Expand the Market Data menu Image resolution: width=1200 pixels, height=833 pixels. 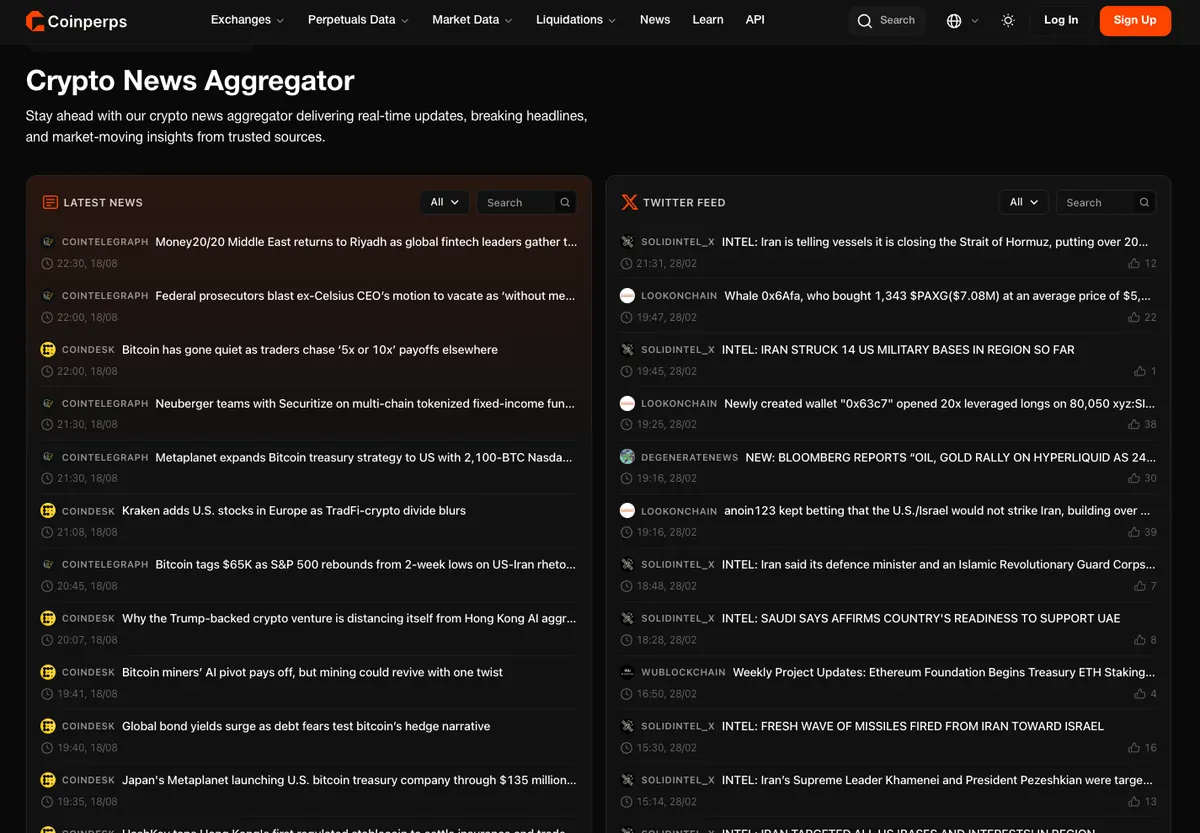tap(472, 20)
